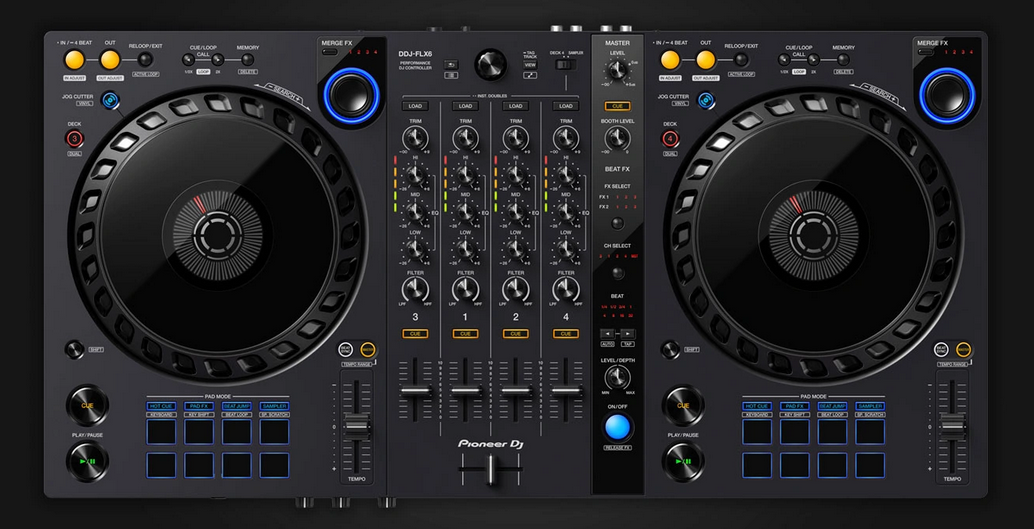Click the right deck TEMPO slider
1034x529 pixels.
tap(953, 427)
